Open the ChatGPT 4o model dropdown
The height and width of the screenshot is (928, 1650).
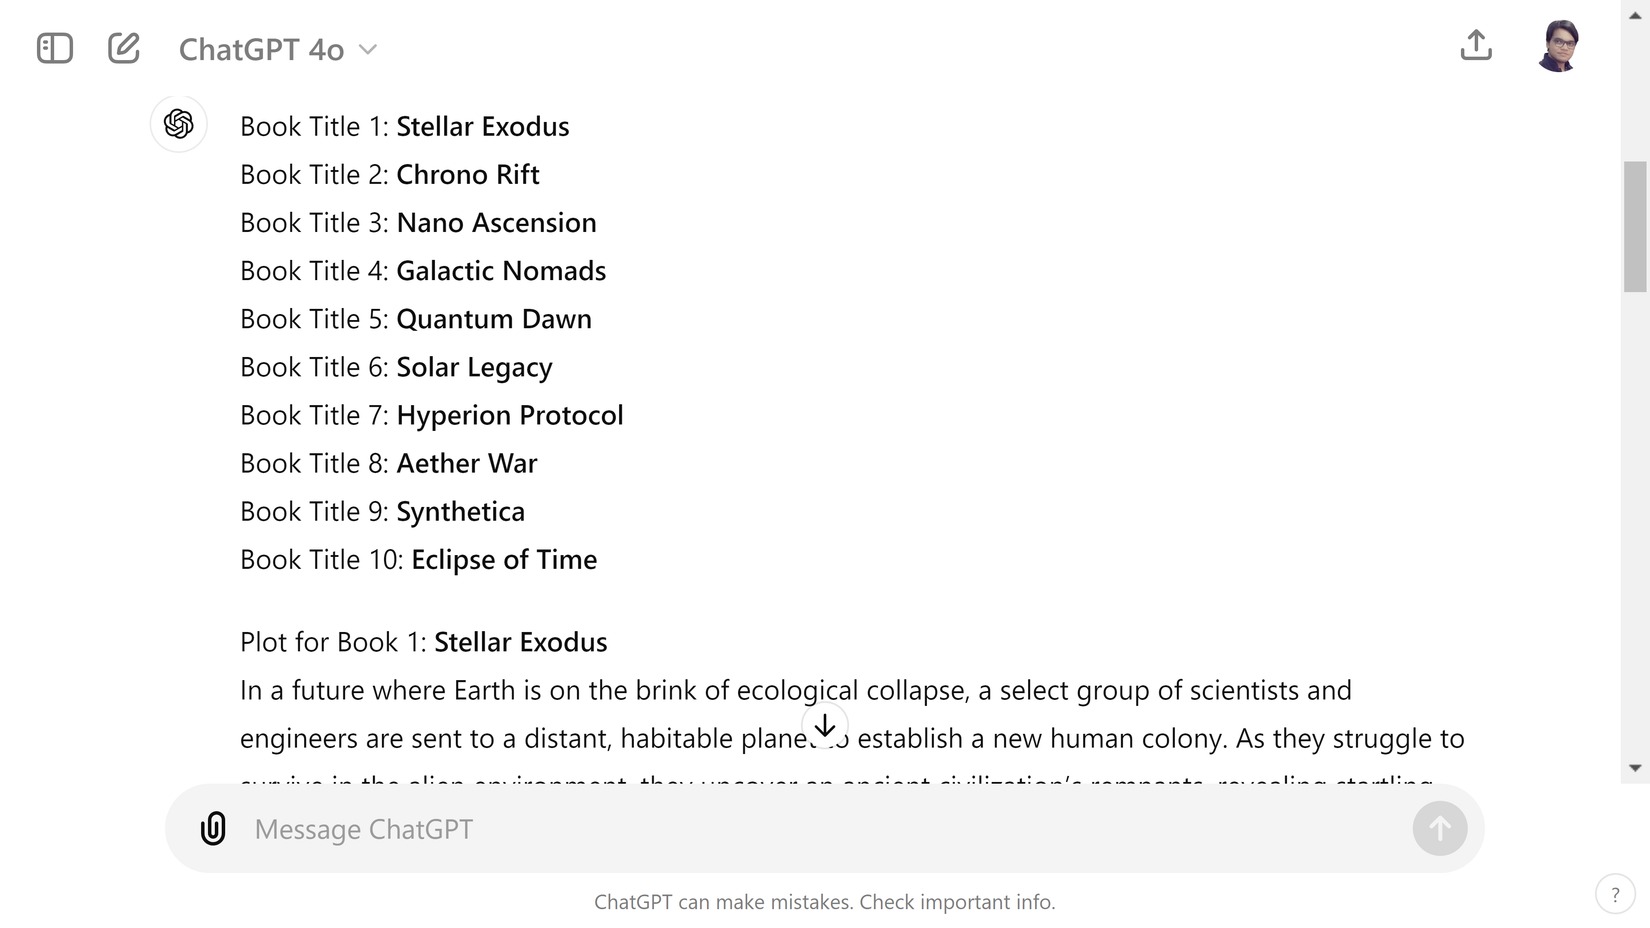(x=277, y=49)
